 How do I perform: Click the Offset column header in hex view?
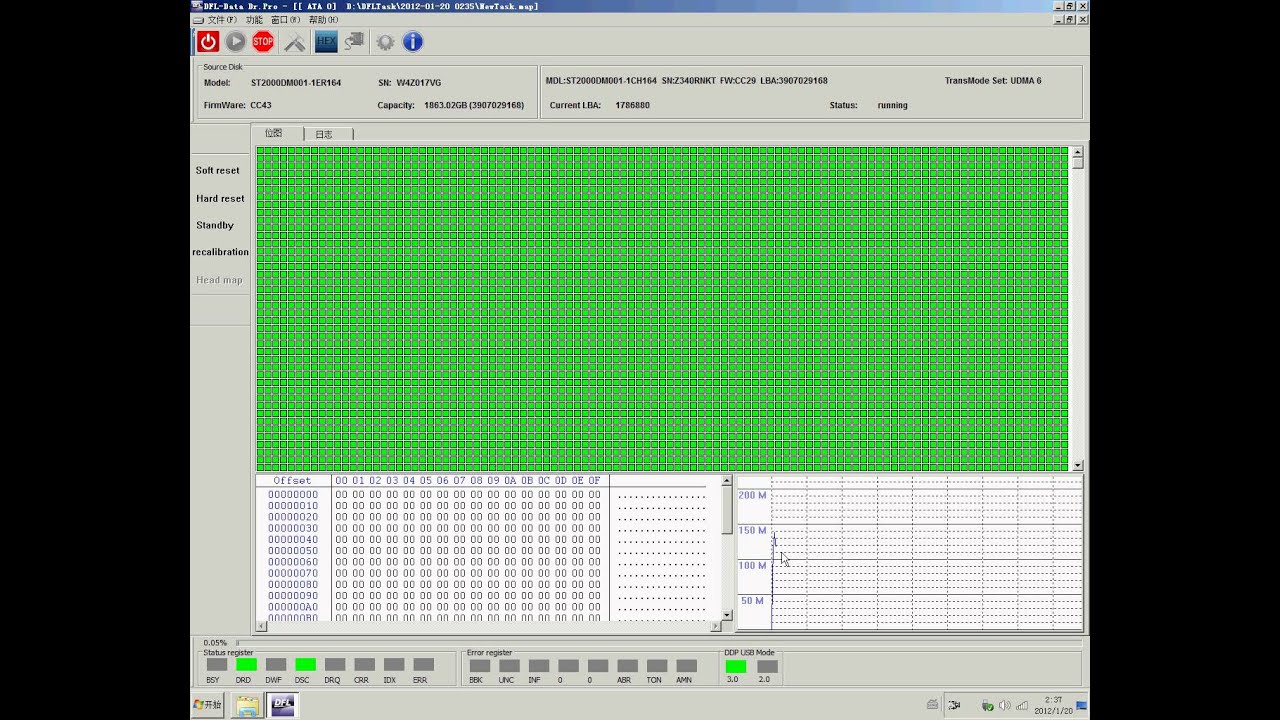(292, 481)
